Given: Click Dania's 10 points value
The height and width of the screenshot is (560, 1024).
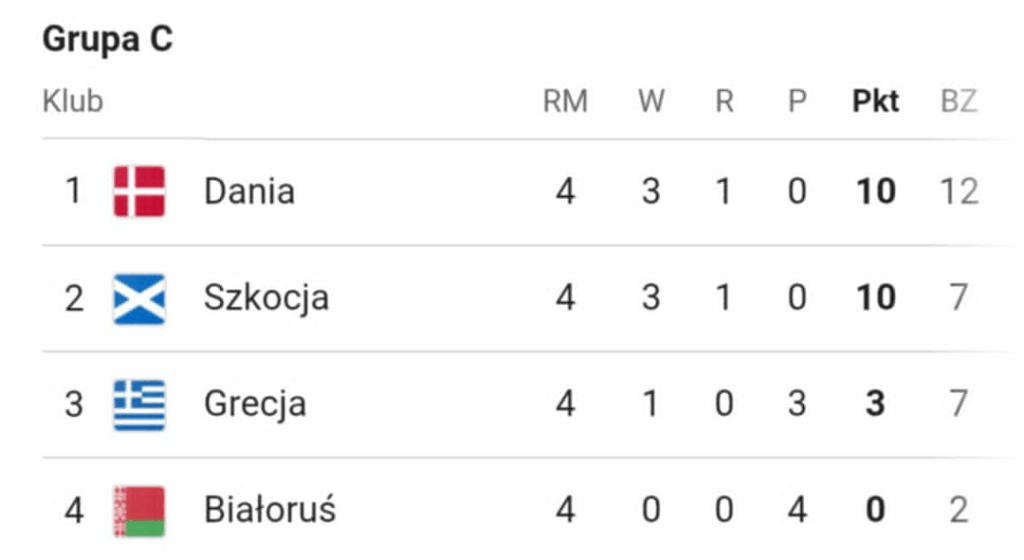Looking at the screenshot, I should pyautogui.click(x=875, y=191).
